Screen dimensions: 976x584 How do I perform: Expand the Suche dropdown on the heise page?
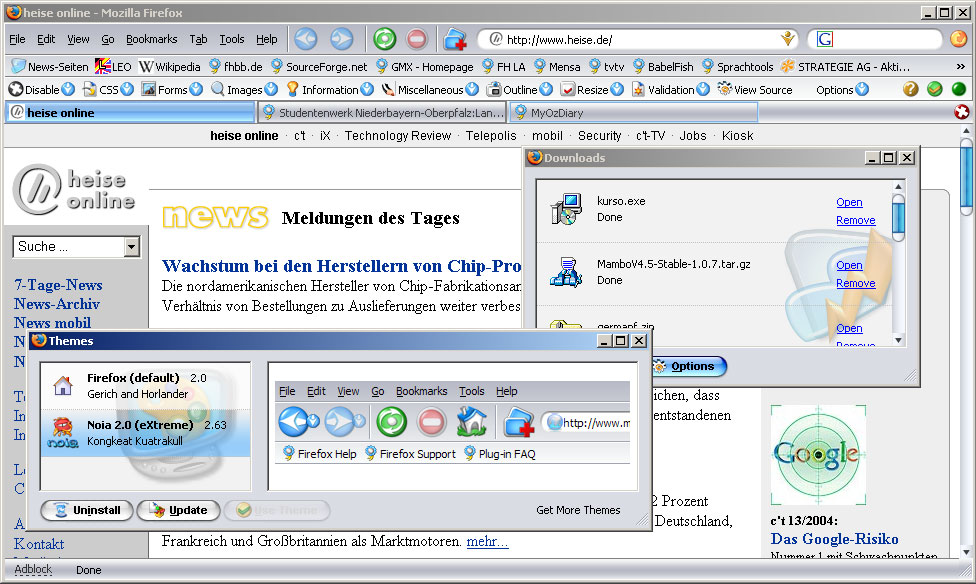[x=132, y=246]
